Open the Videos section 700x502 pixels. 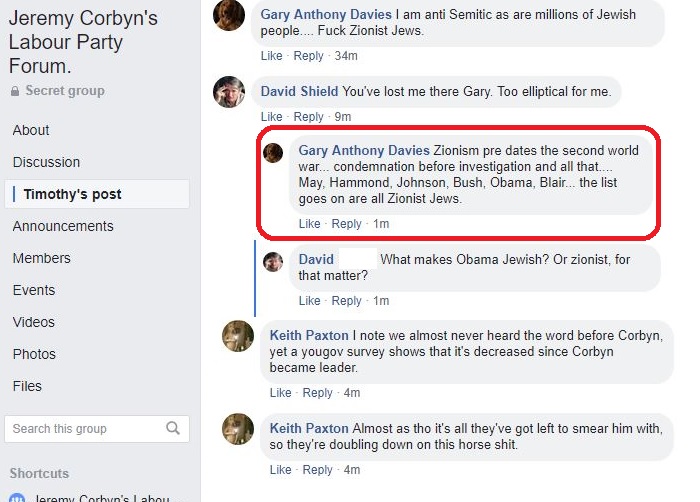[34, 322]
